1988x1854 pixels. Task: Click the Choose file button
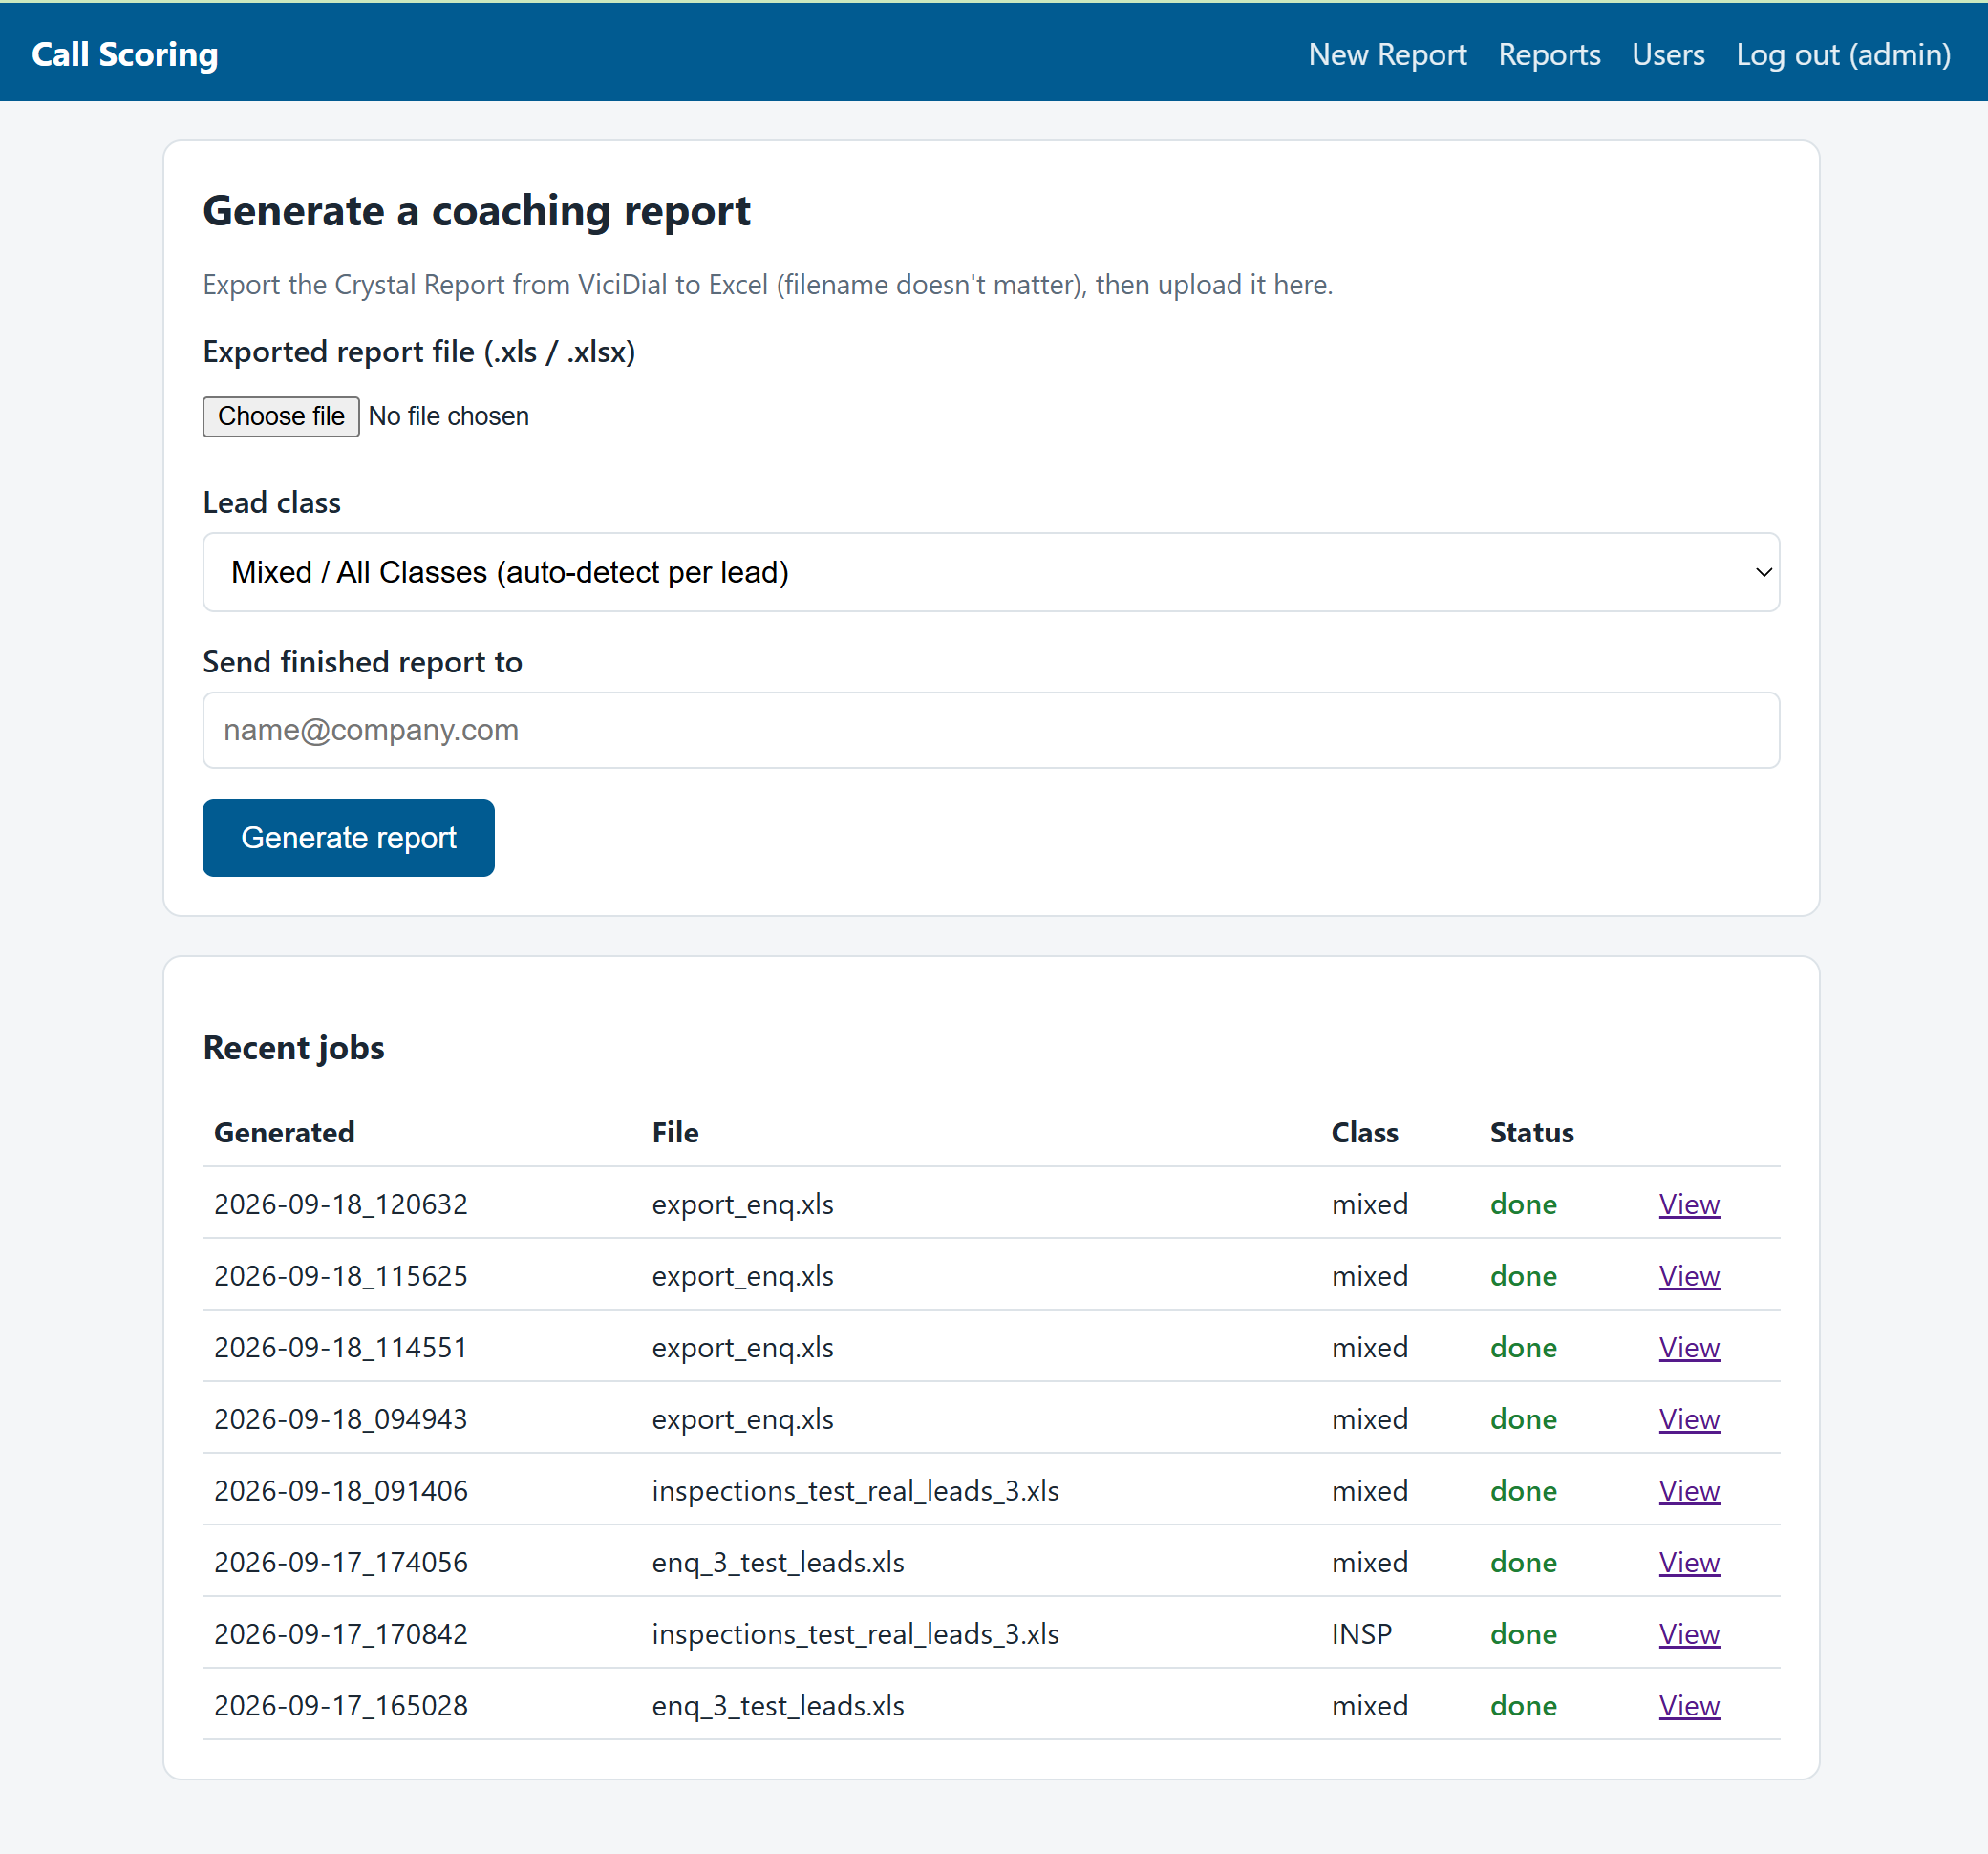[x=281, y=416]
